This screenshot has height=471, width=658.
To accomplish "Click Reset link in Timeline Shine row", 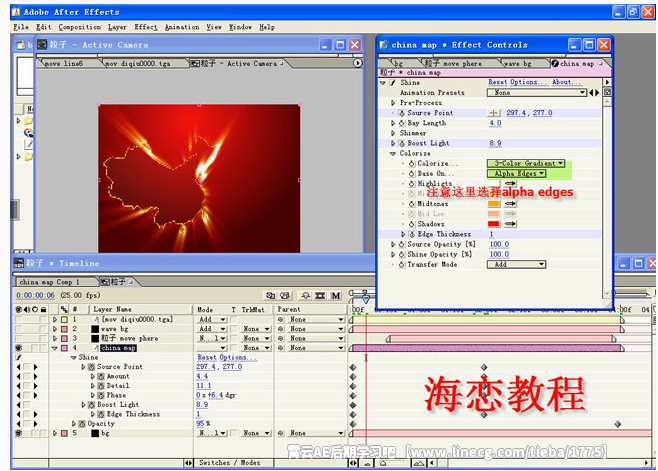I will [207, 358].
